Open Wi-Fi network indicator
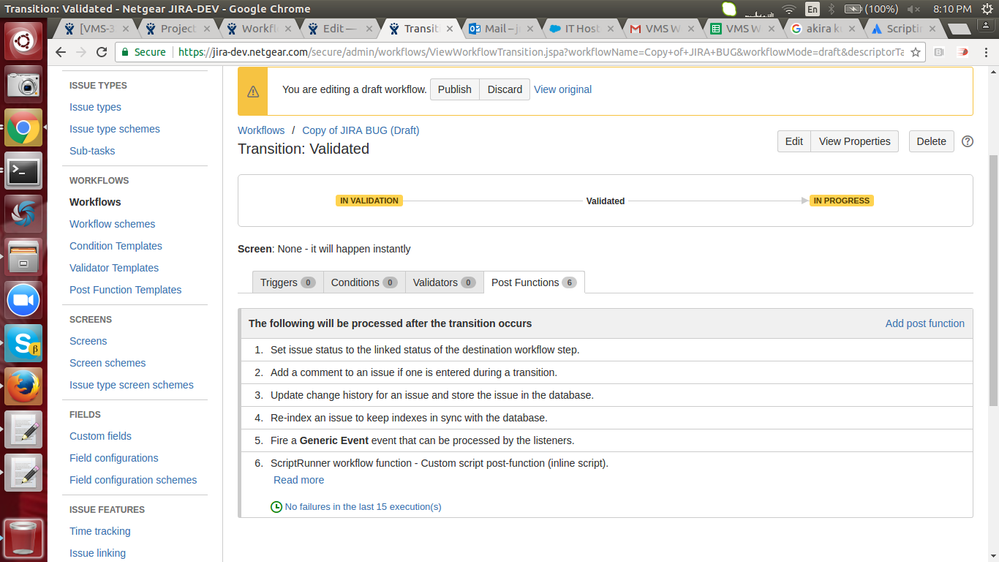The width and height of the screenshot is (999, 562). tap(789, 9)
